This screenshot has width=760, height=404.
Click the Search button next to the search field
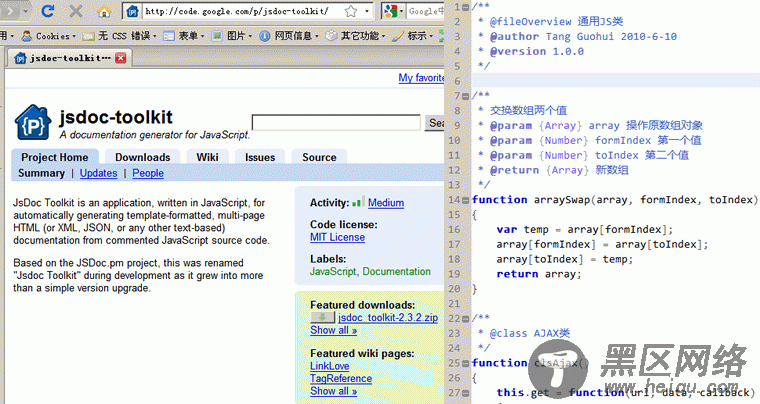click(x=435, y=123)
